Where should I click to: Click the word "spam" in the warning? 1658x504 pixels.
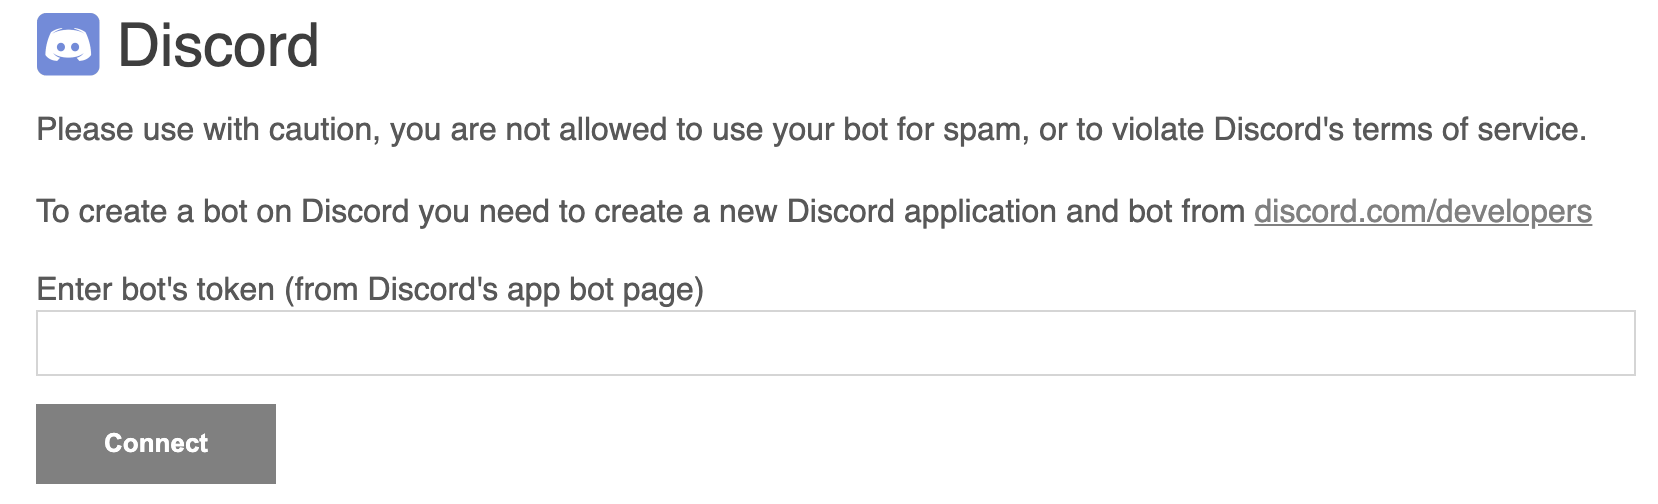(983, 130)
